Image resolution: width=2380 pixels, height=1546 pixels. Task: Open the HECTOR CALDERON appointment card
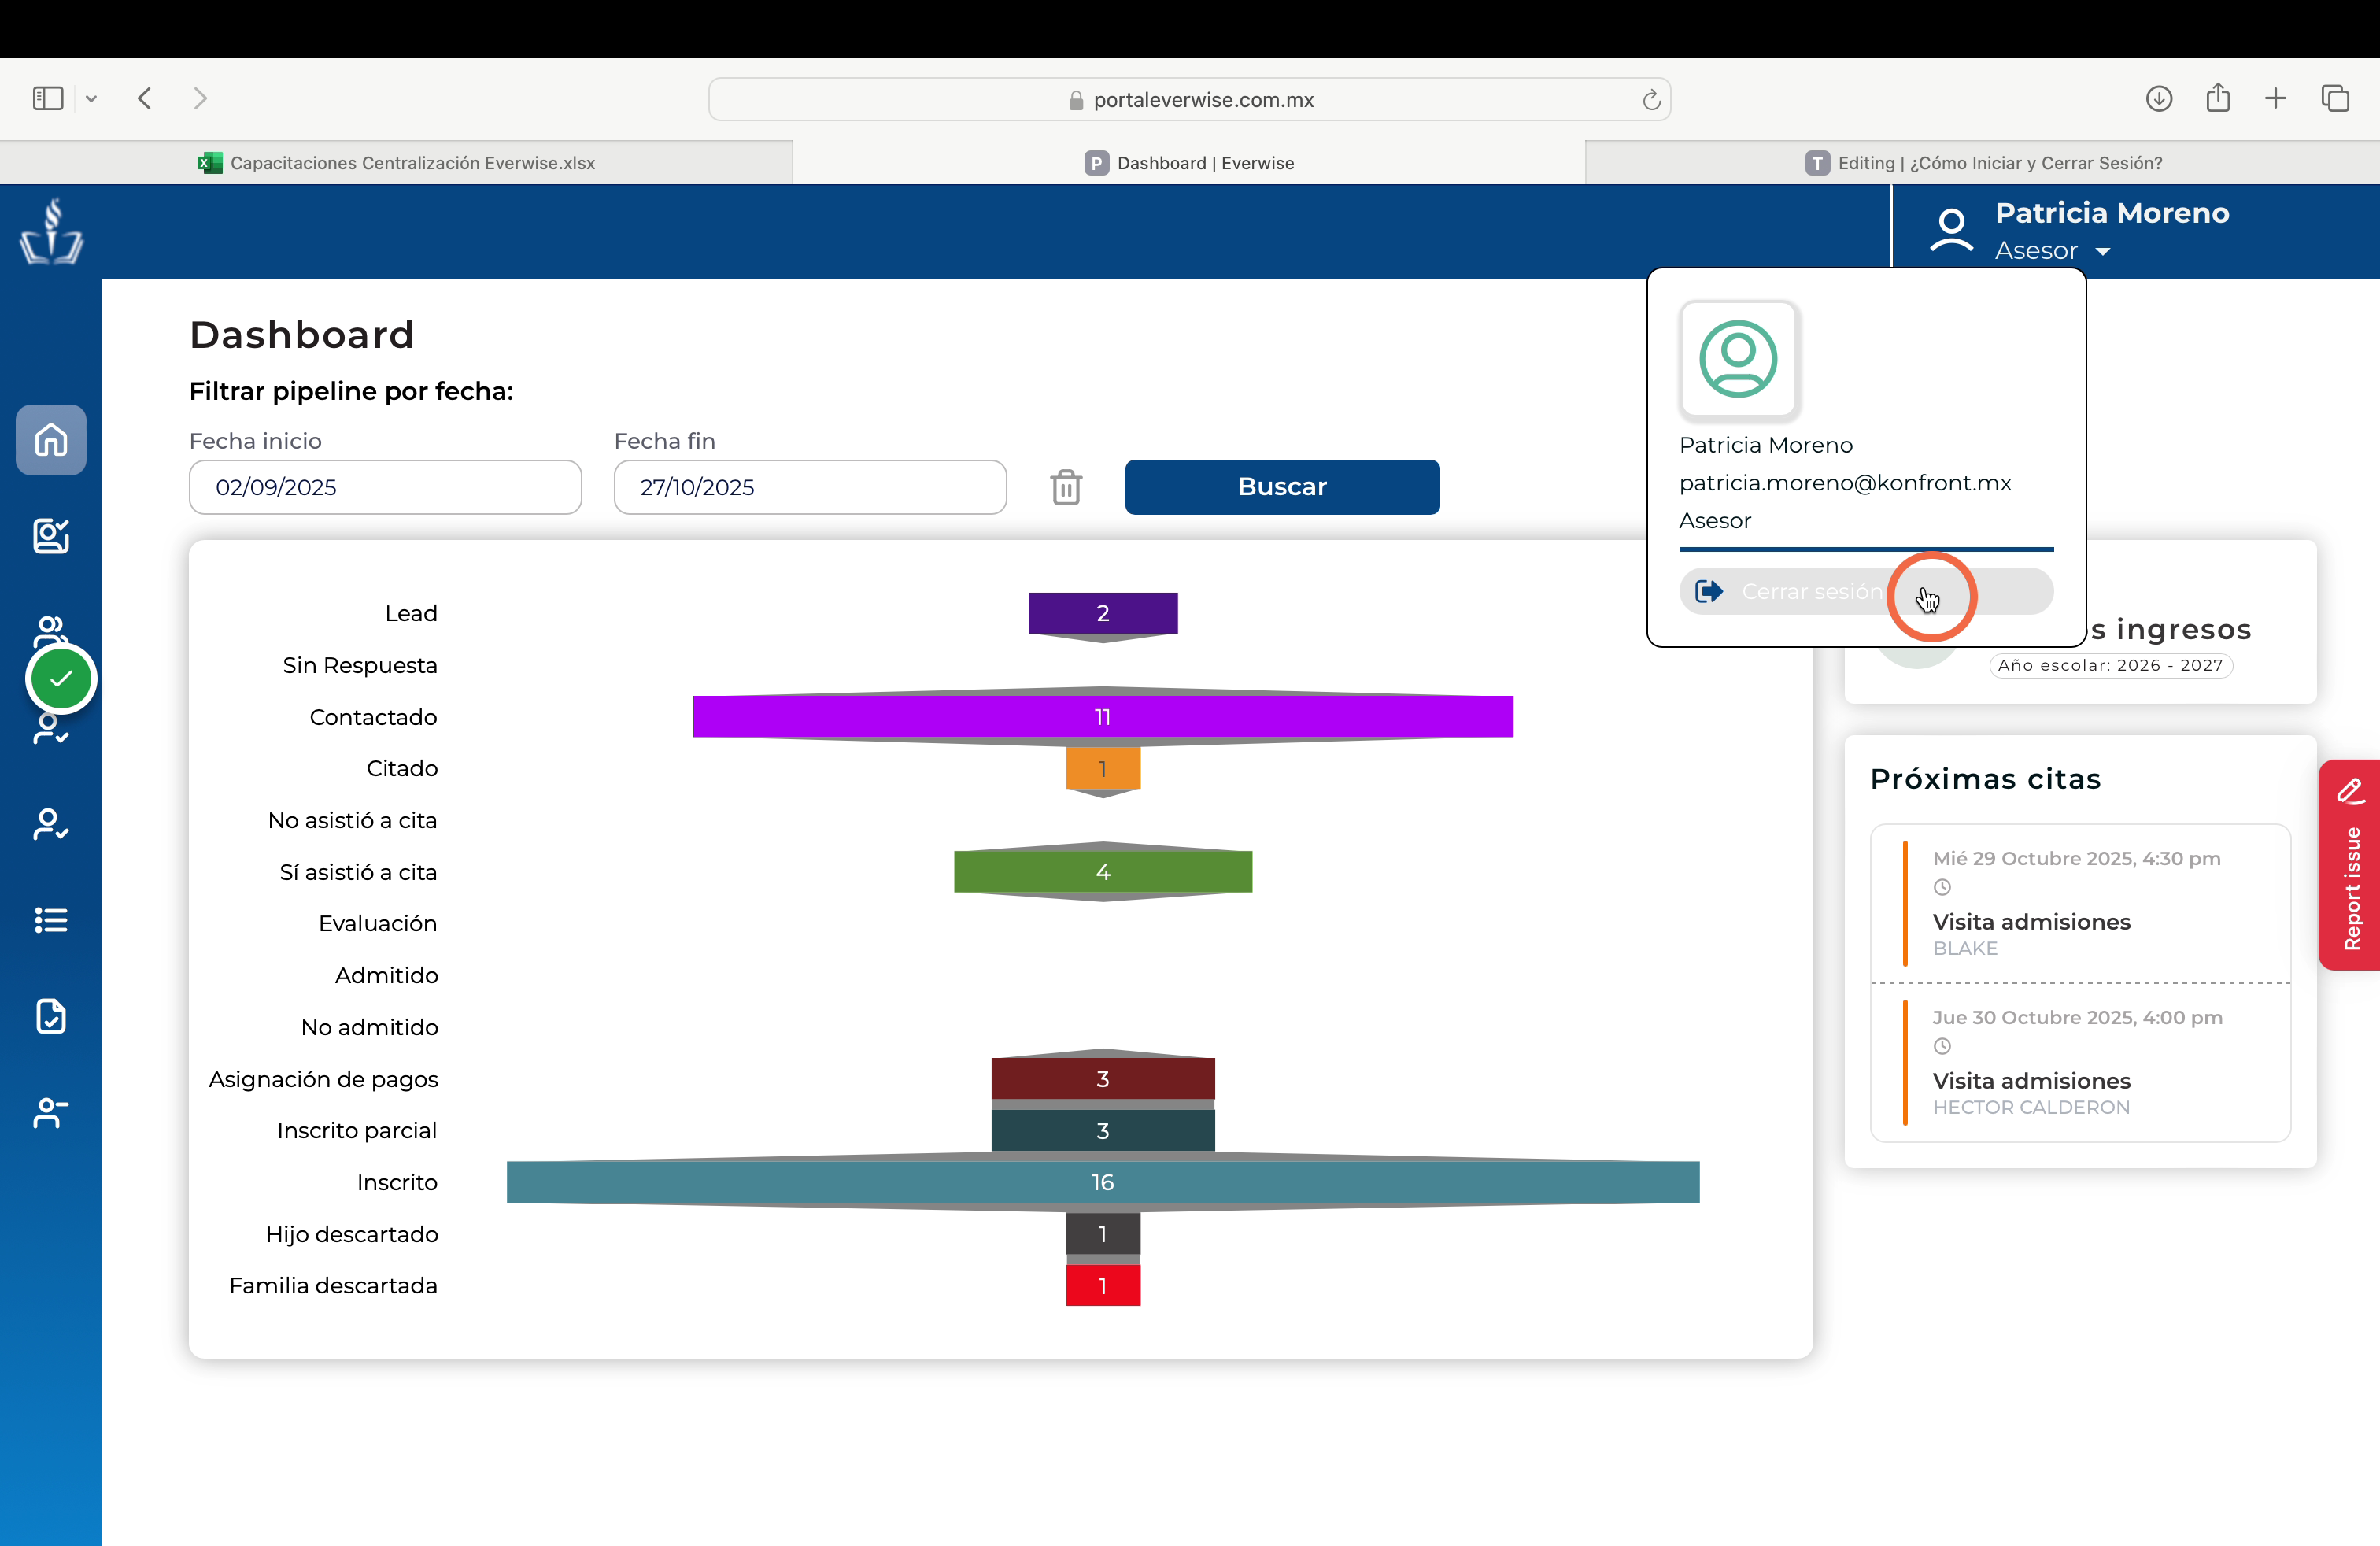tap(2080, 1062)
